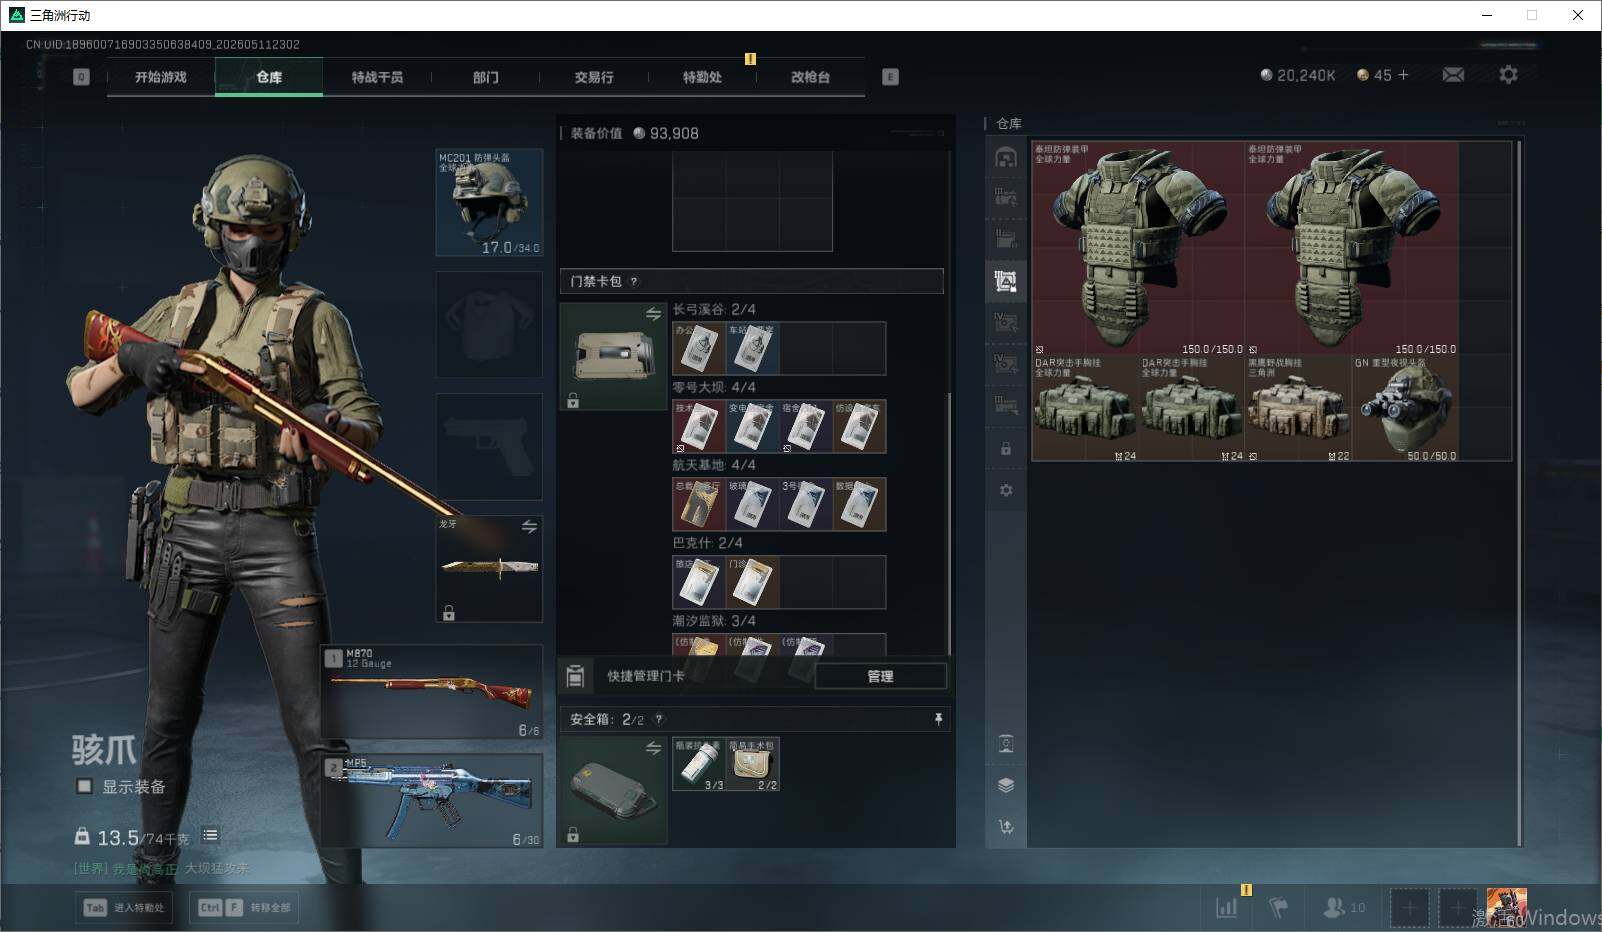This screenshot has width=1602, height=932.
Task: Toggle the pin icon on 安全箱 header
Action: pos(938,719)
